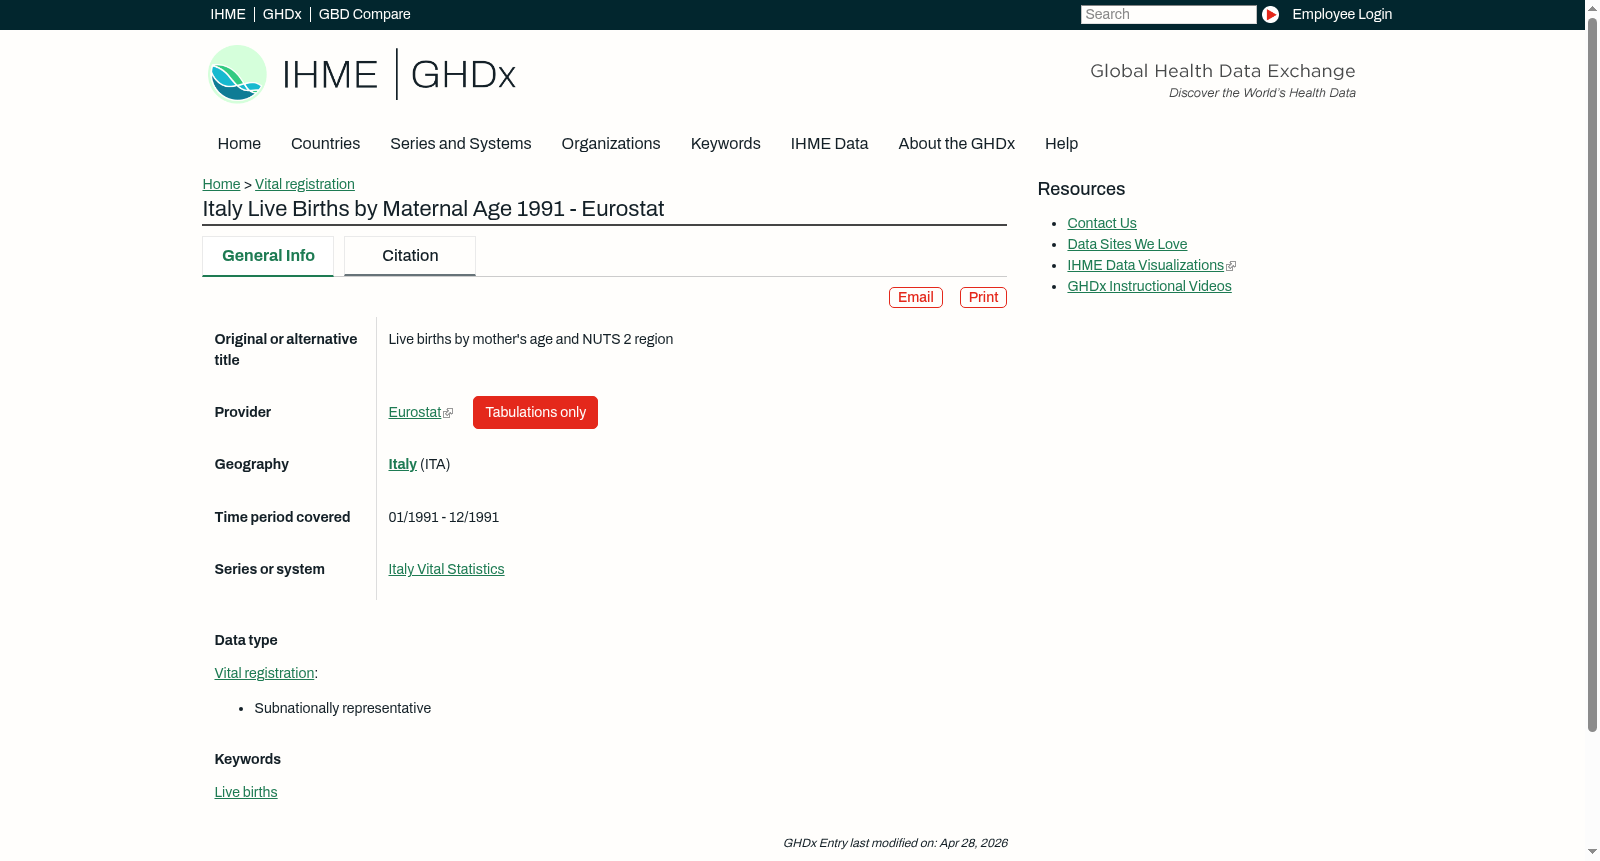Click the IHME leaf logo icon
Image resolution: width=1600 pixels, height=861 pixels.
pyautogui.click(x=238, y=74)
